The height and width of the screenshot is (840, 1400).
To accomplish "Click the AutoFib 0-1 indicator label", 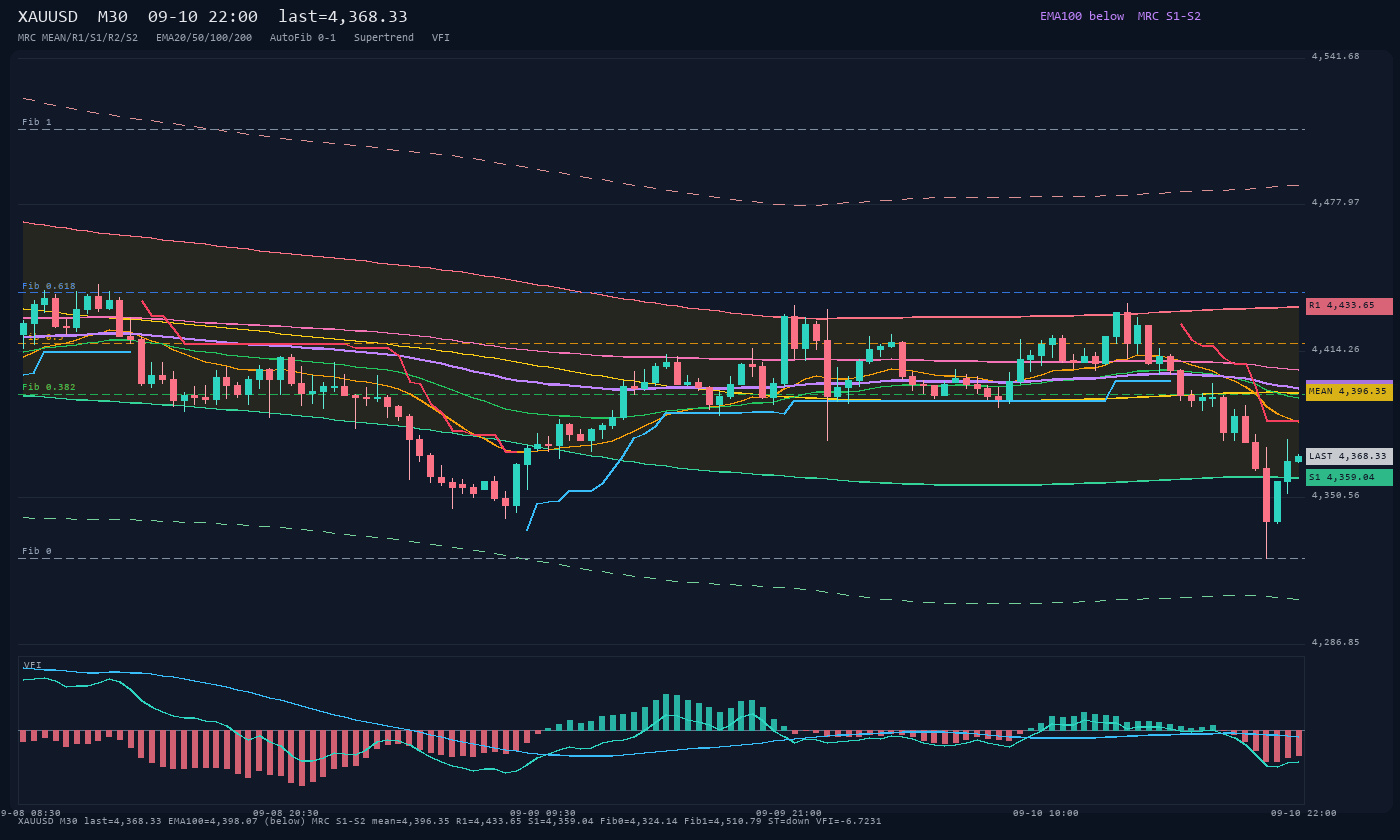I will pyautogui.click(x=303, y=37).
